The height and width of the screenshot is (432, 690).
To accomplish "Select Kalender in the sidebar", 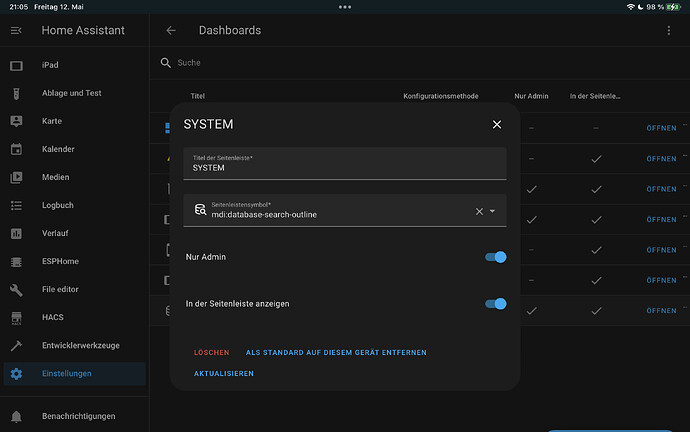I will coord(75,149).
